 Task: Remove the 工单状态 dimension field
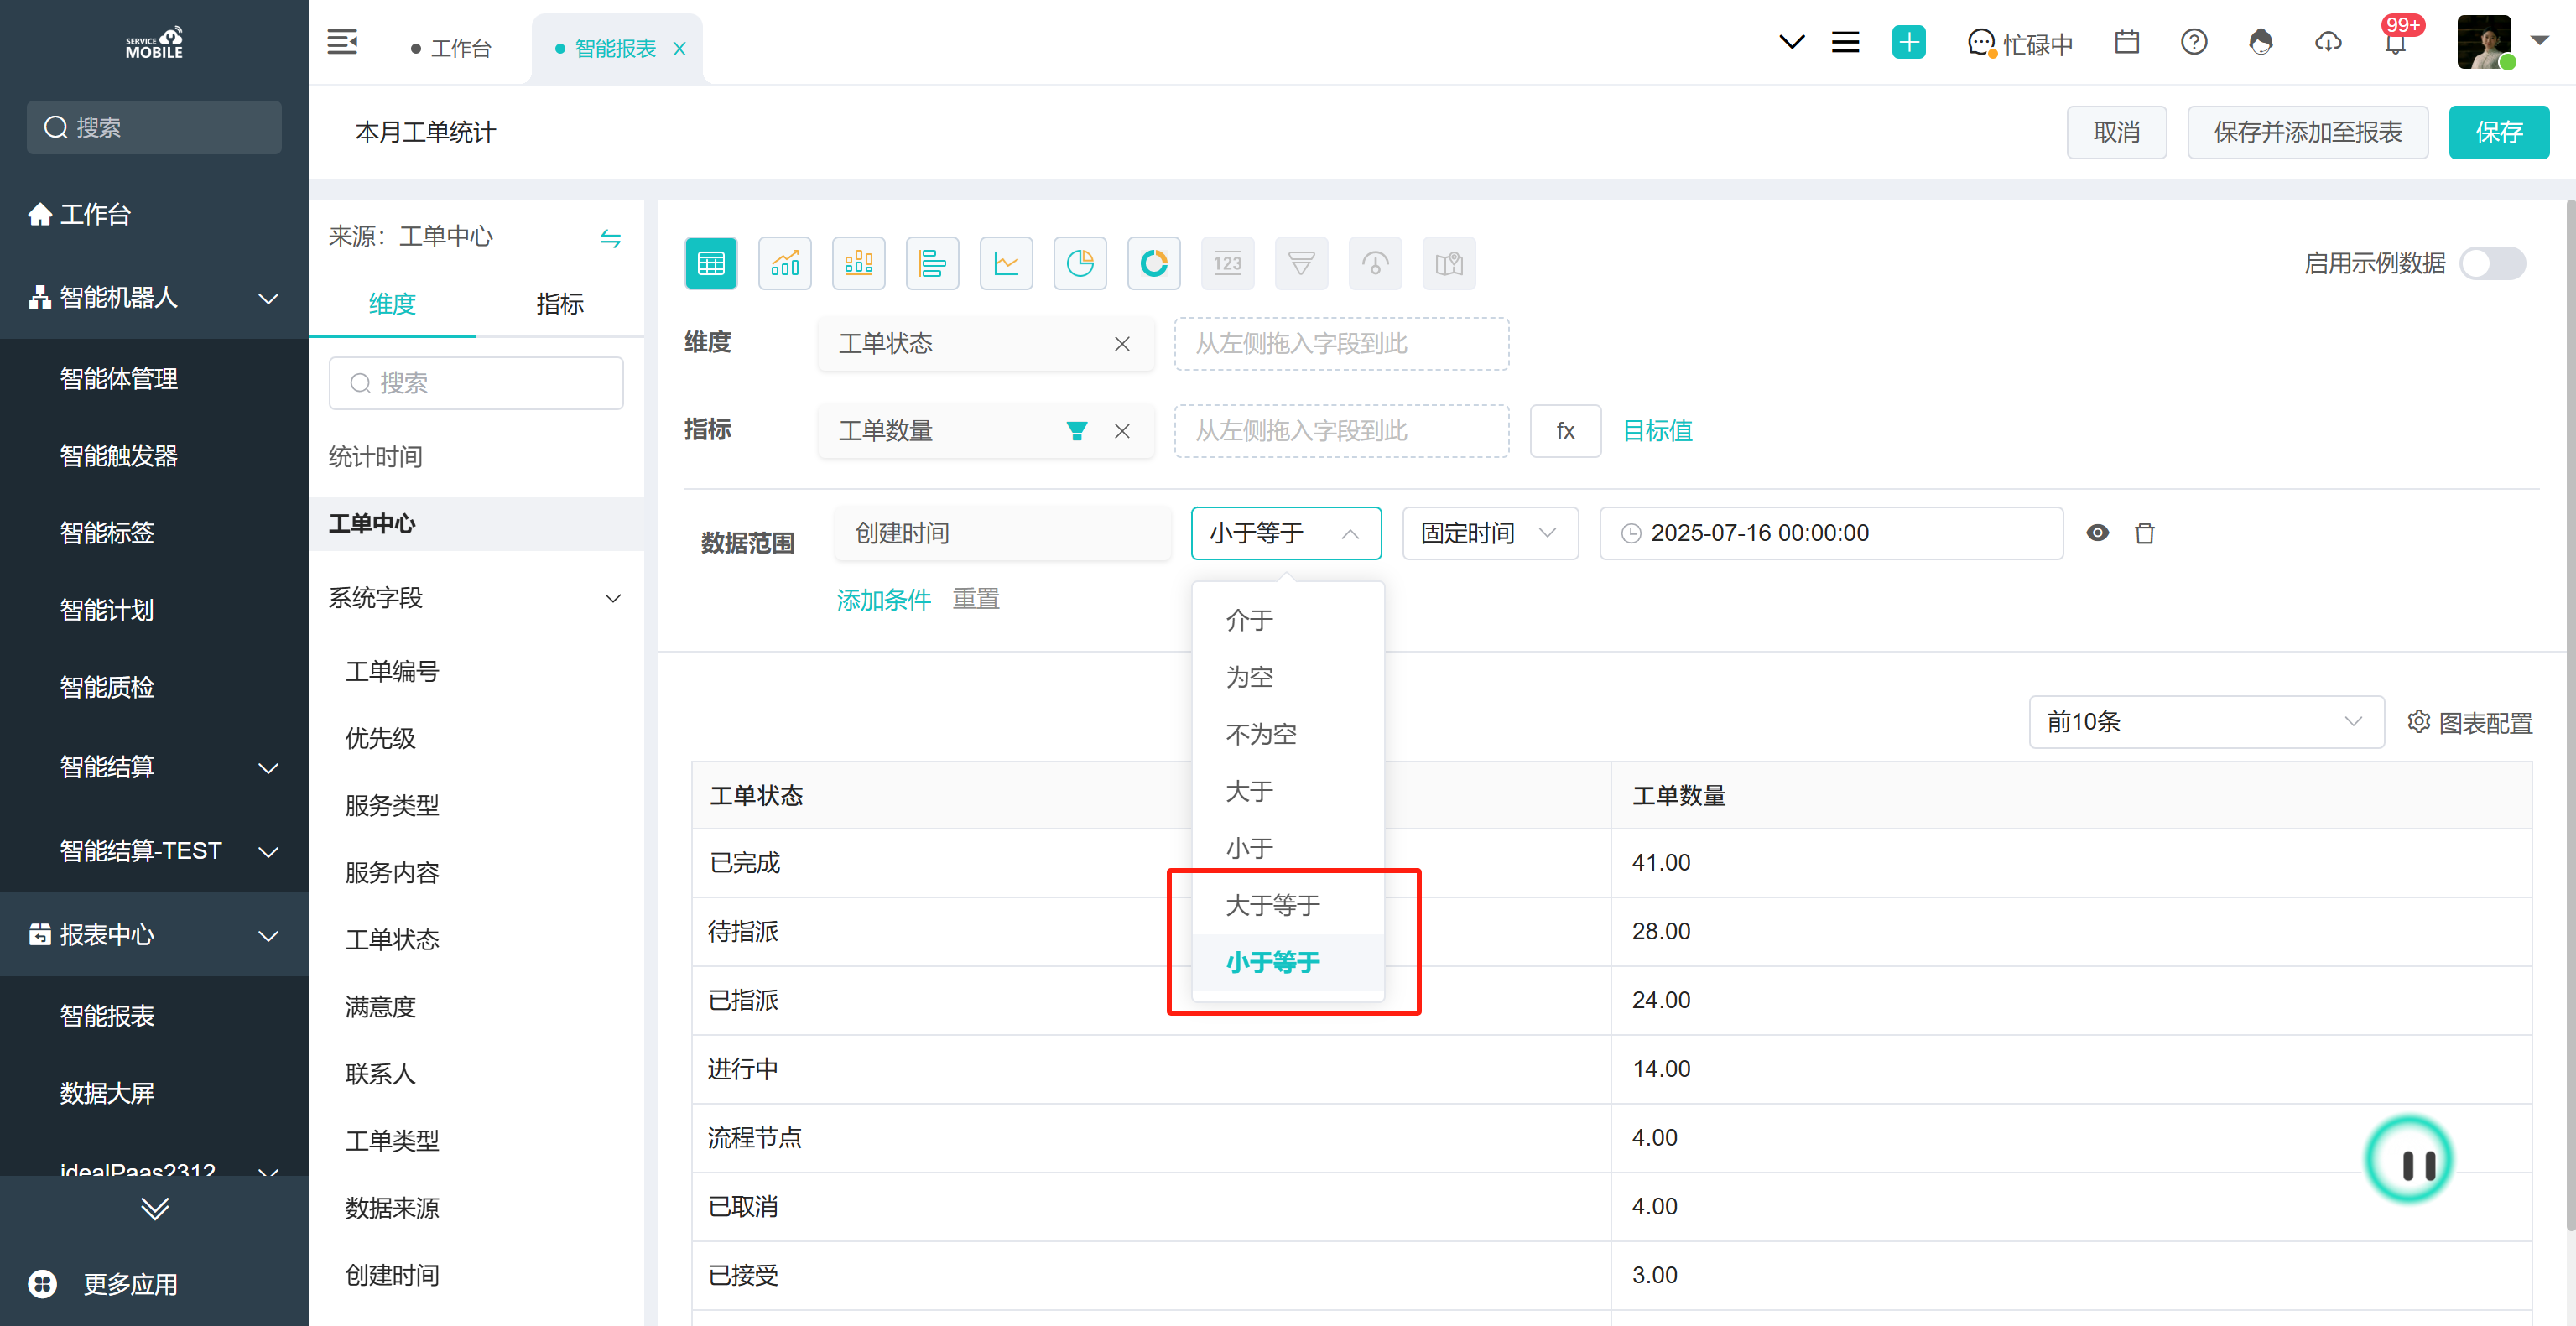pos(1122,344)
